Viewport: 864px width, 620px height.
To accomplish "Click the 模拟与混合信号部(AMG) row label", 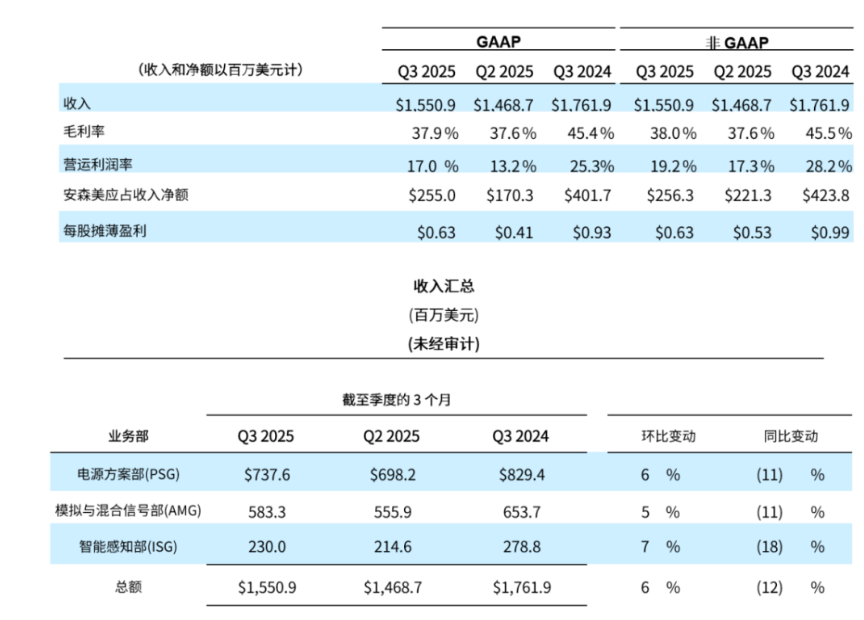I will [x=128, y=510].
